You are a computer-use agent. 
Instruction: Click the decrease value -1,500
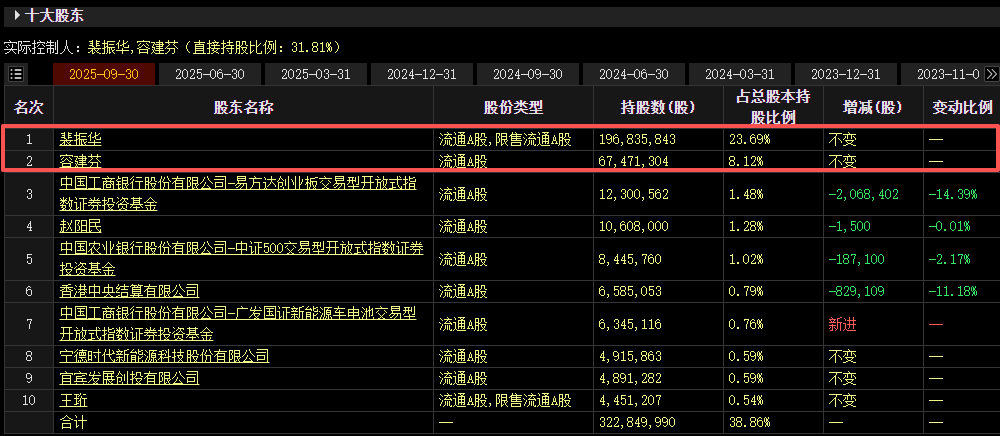pyautogui.click(x=849, y=226)
